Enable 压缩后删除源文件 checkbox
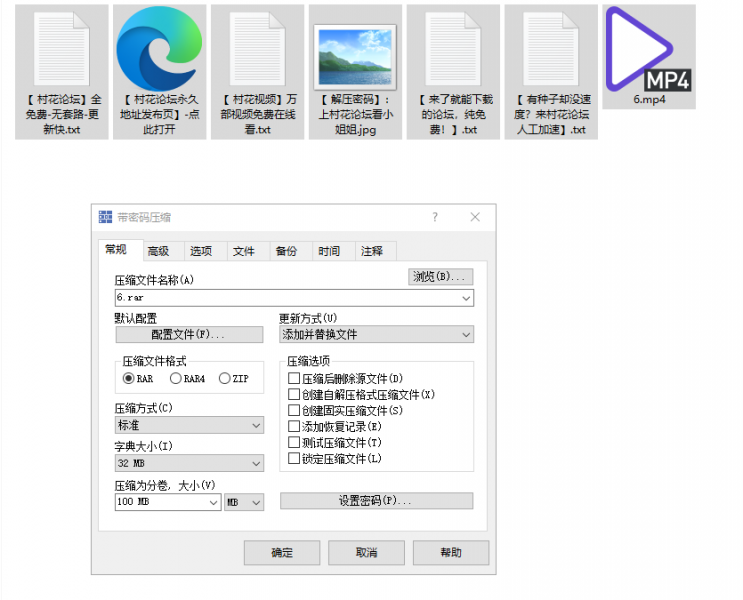743x600 pixels. tap(294, 379)
